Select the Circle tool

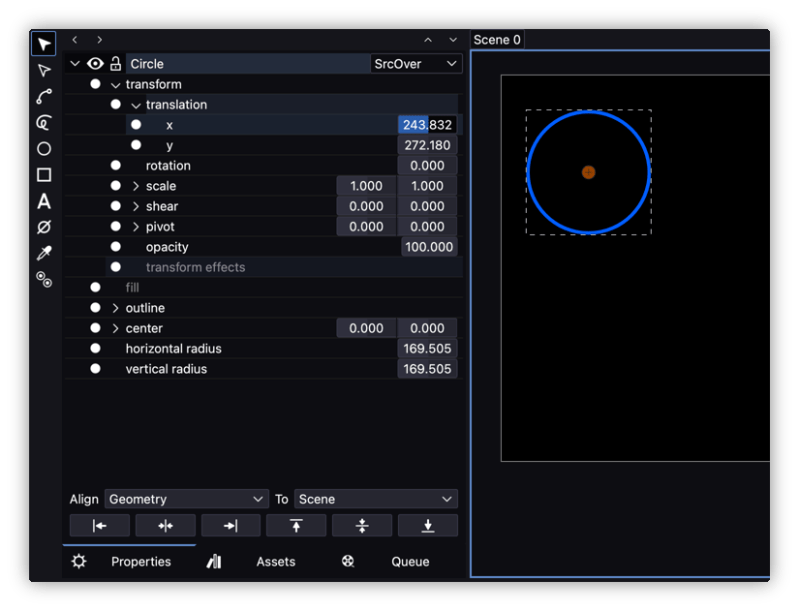point(44,149)
